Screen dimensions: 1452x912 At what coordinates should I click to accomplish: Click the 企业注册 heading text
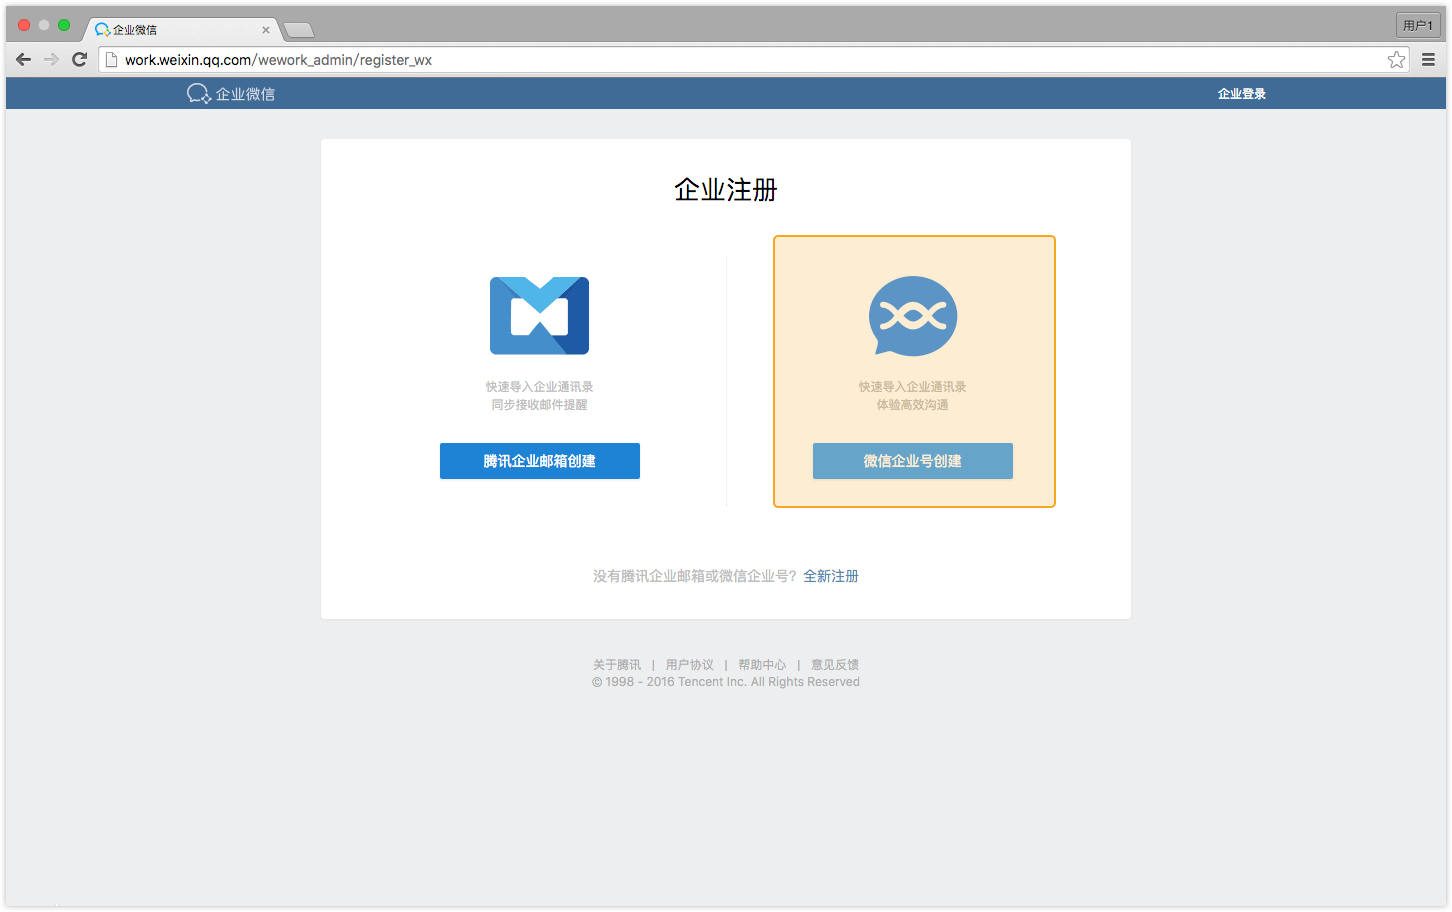point(726,190)
